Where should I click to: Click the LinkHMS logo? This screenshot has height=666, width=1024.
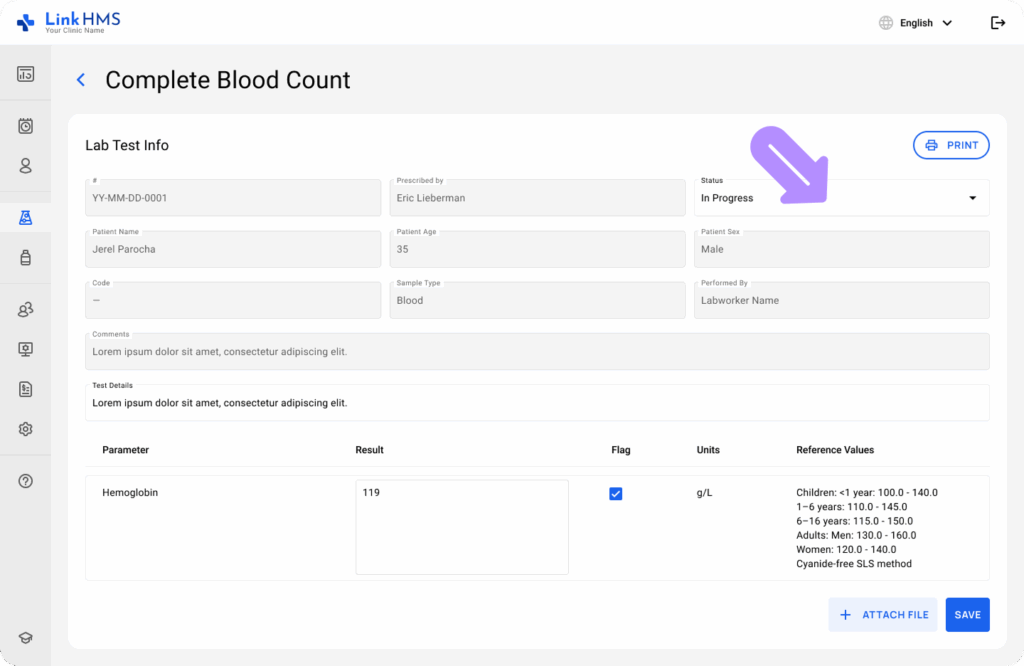click(69, 22)
